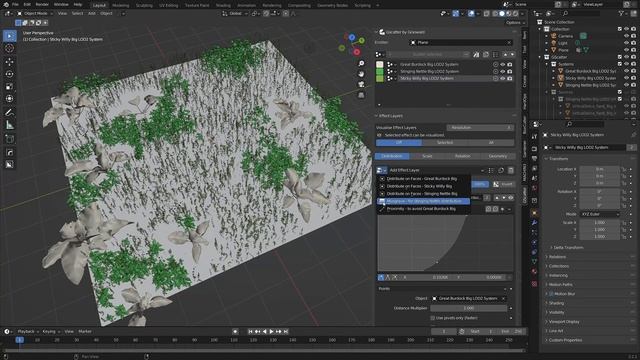Hide Great Burdock system in Scatter list
640x360 pixels.
click(x=502, y=64)
